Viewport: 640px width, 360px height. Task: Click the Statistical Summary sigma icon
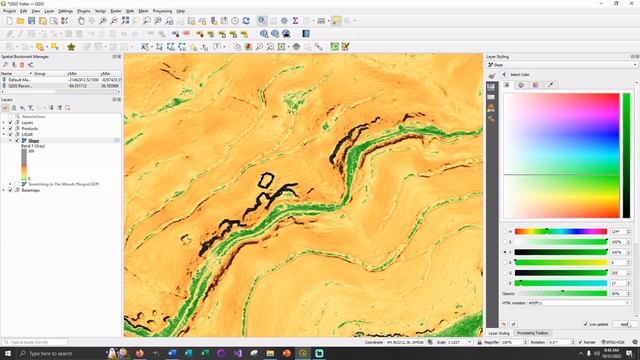[x=295, y=21]
